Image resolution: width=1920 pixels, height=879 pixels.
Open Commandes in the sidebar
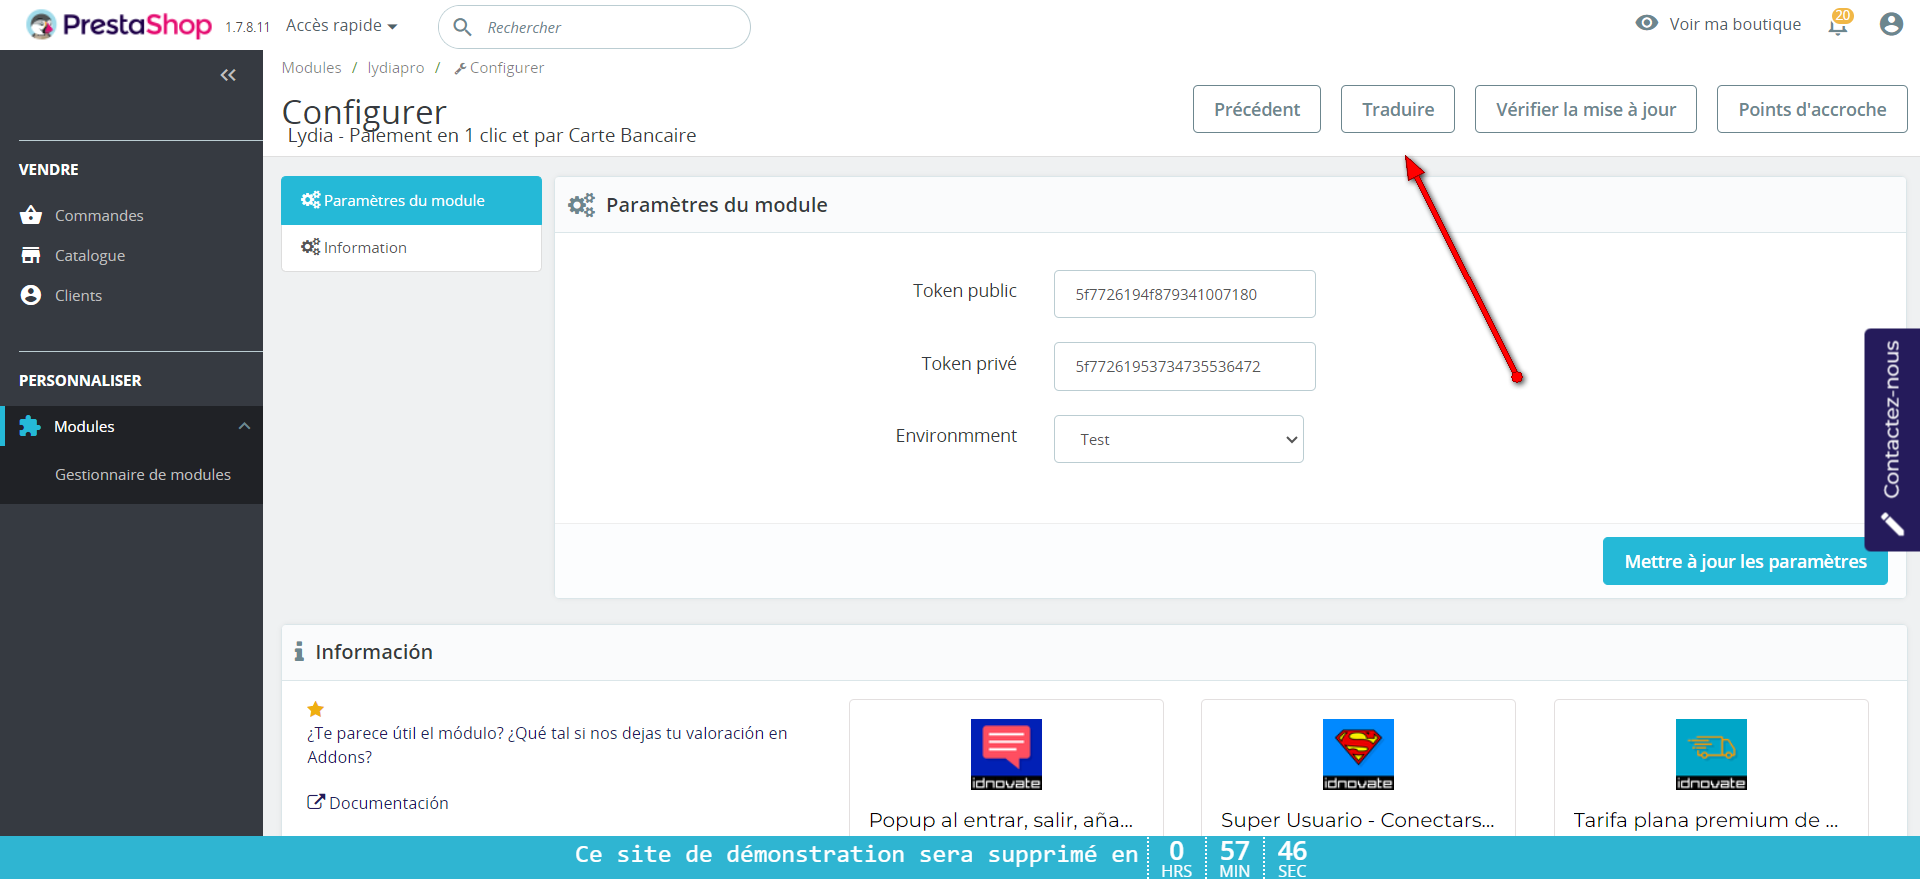click(x=99, y=215)
